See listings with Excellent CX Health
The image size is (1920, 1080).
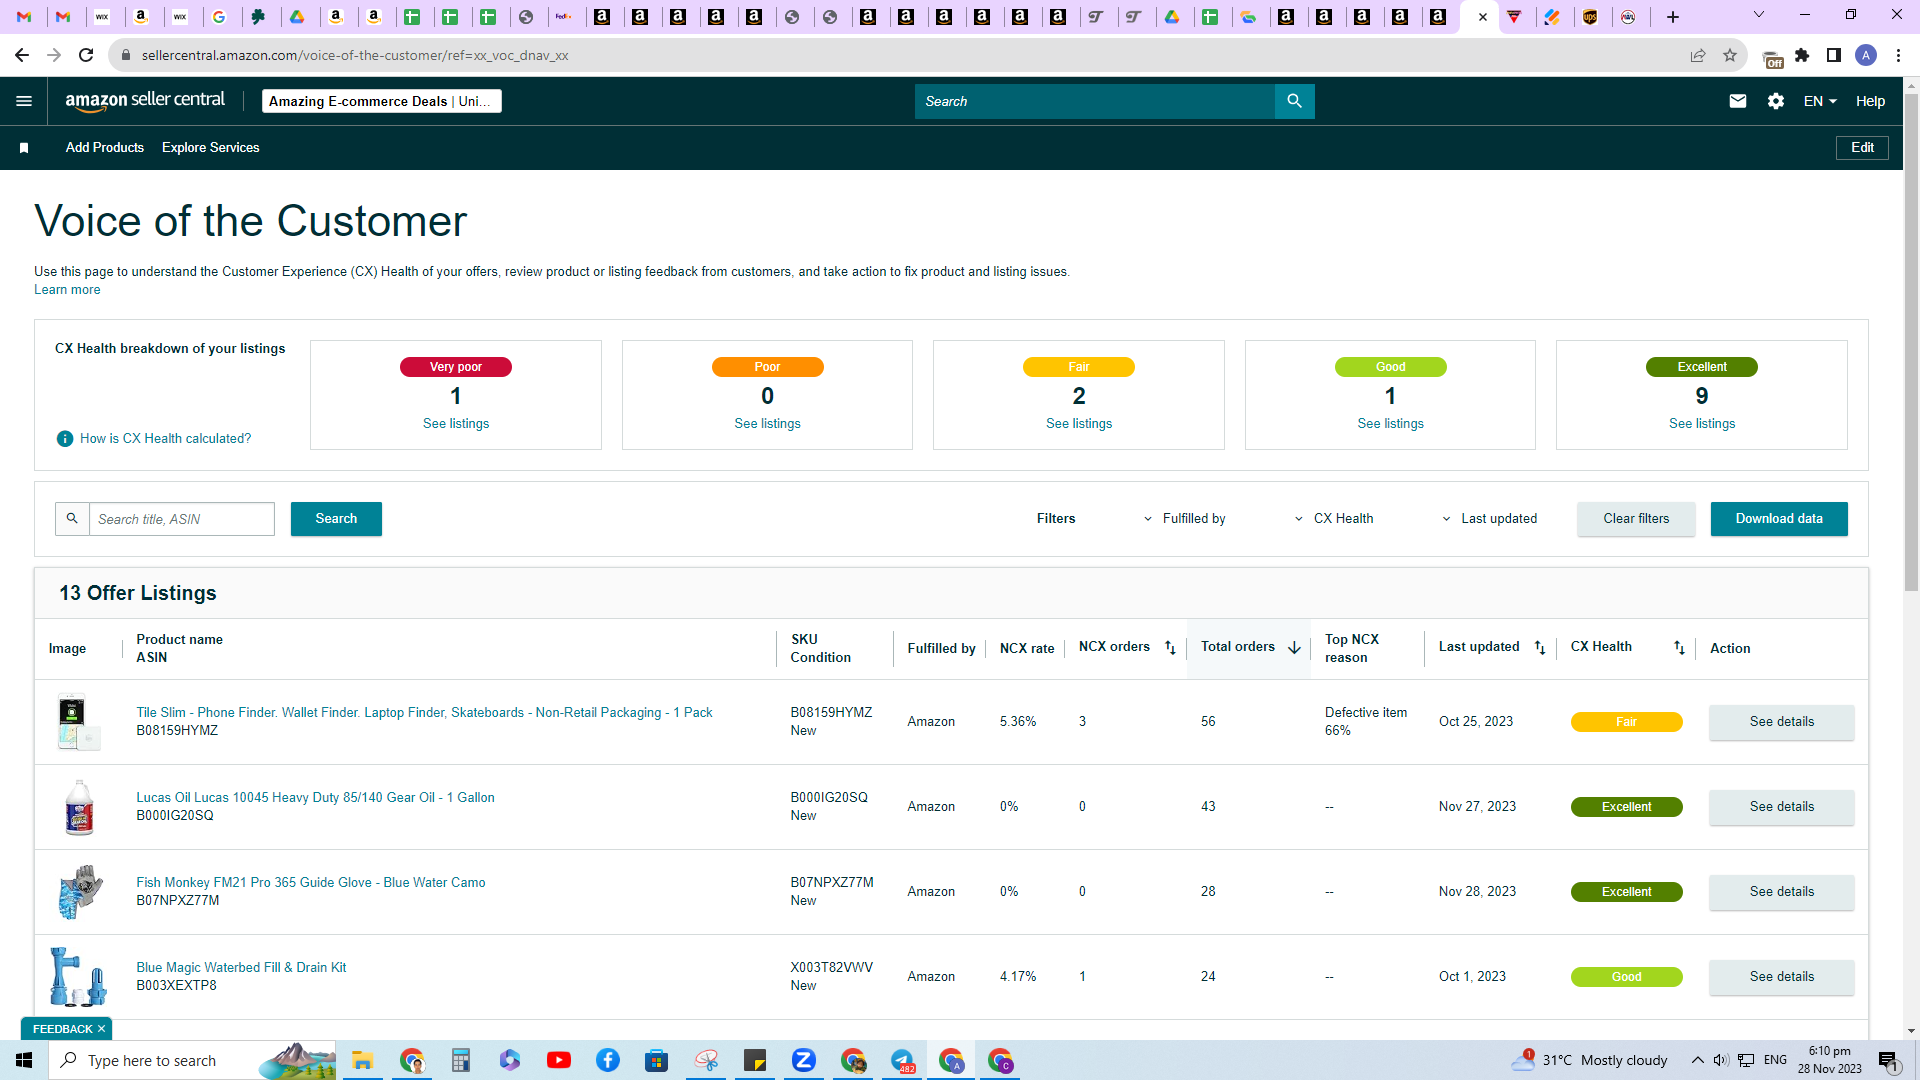tap(1702, 424)
